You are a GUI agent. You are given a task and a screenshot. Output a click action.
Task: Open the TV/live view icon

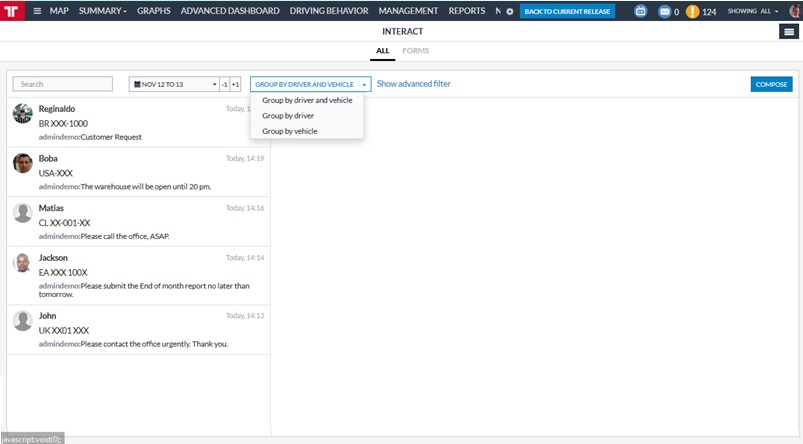(x=640, y=11)
